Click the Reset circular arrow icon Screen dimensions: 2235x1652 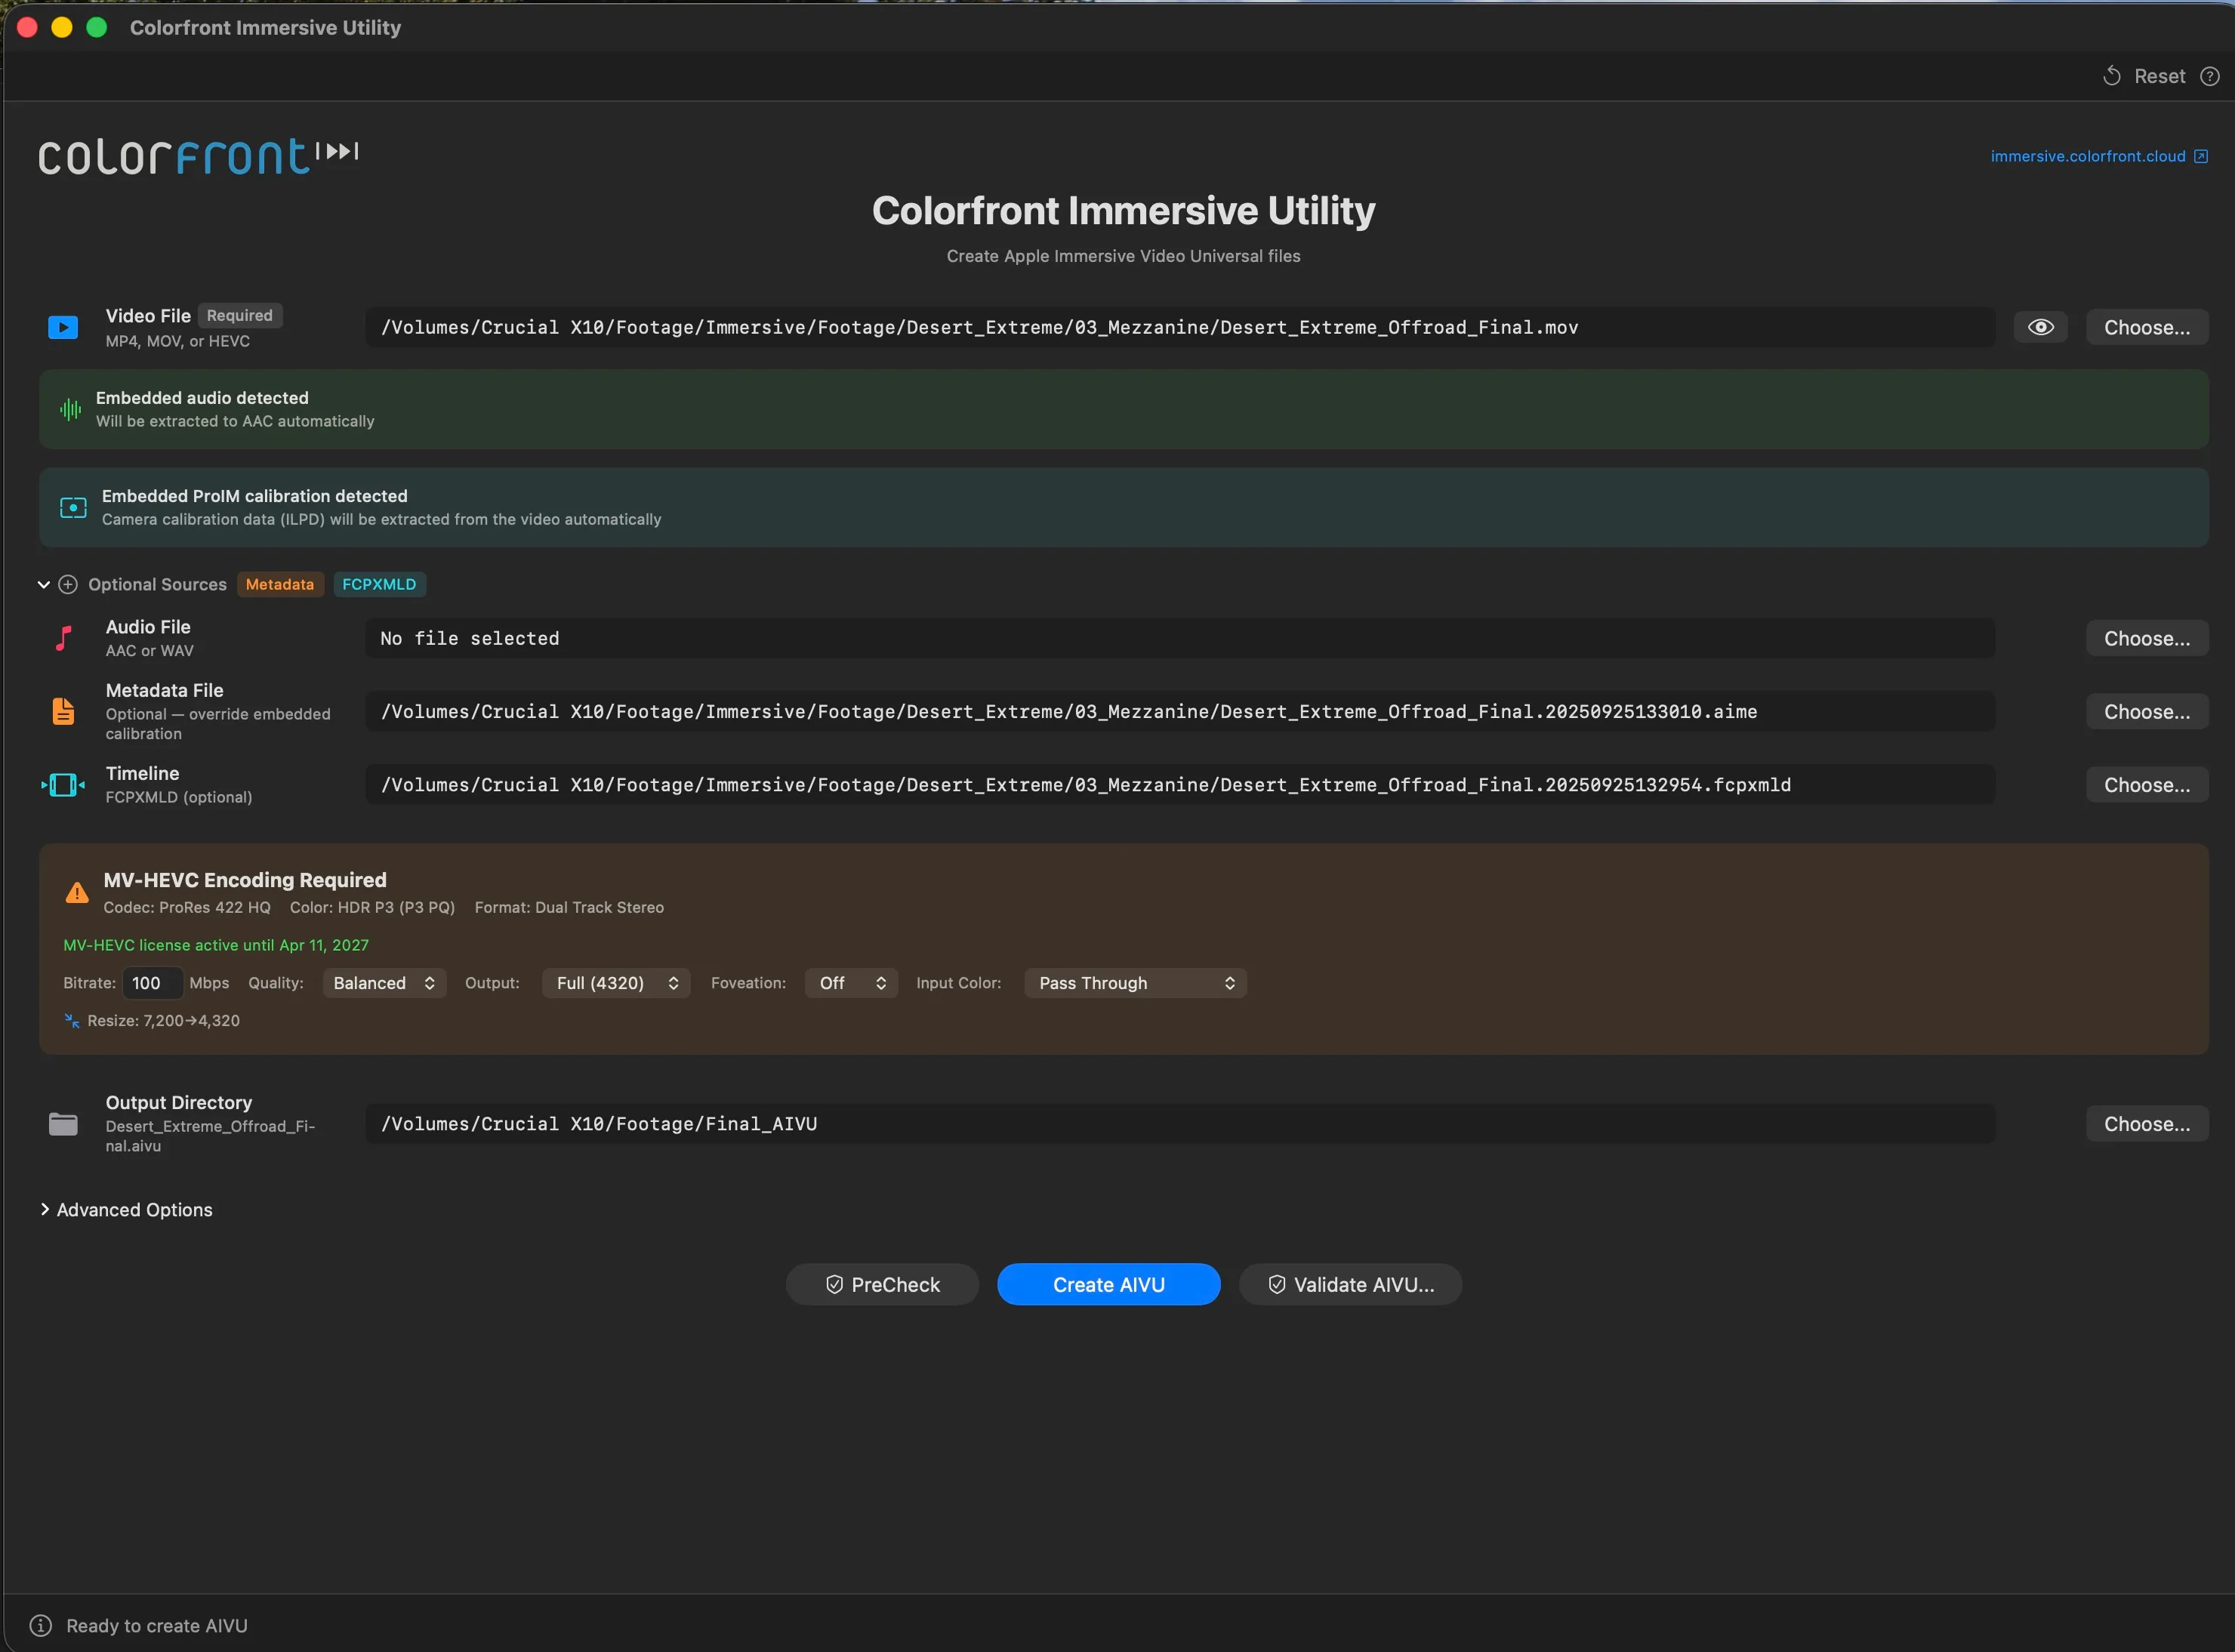coord(2112,76)
